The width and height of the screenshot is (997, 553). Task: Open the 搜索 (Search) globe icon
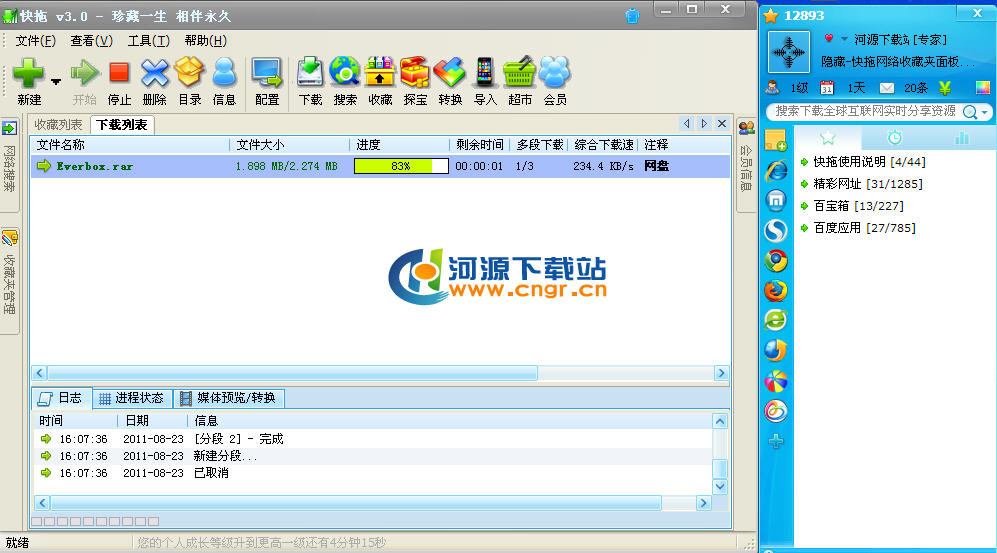point(345,71)
